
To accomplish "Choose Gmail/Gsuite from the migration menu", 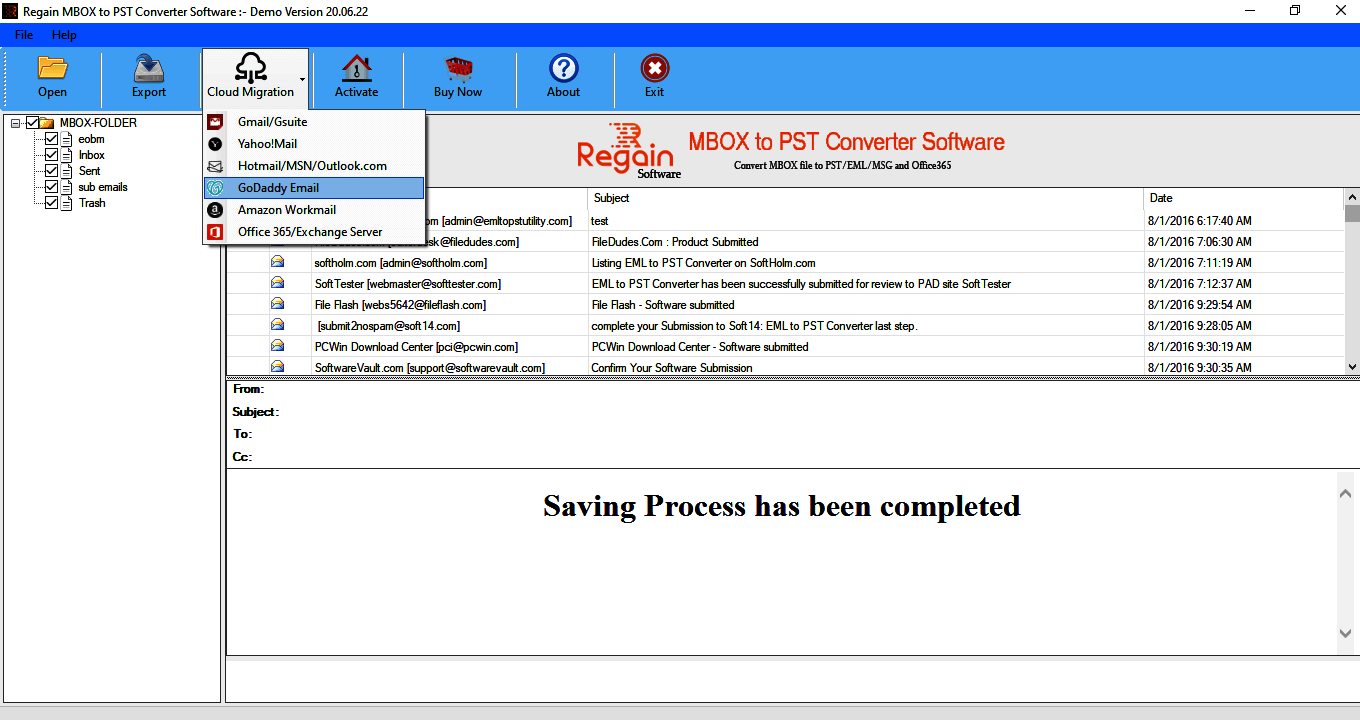I will point(314,122).
